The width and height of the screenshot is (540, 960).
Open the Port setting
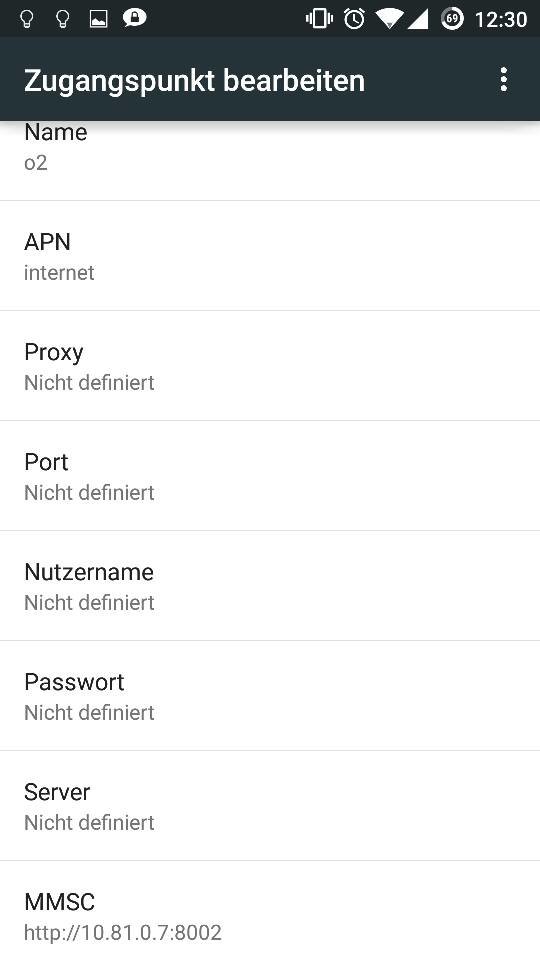tap(270, 476)
